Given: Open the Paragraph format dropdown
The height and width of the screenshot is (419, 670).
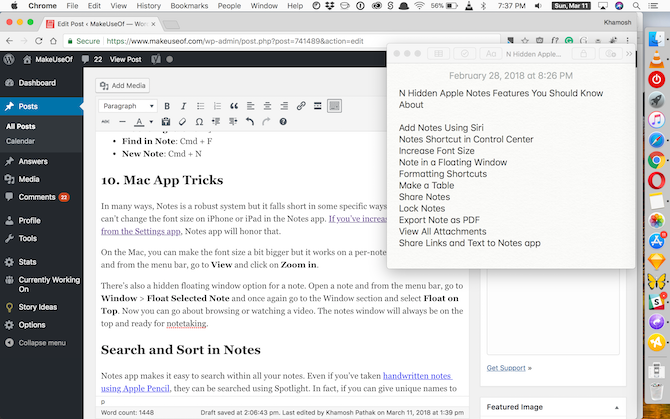Looking at the screenshot, I should [128, 106].
